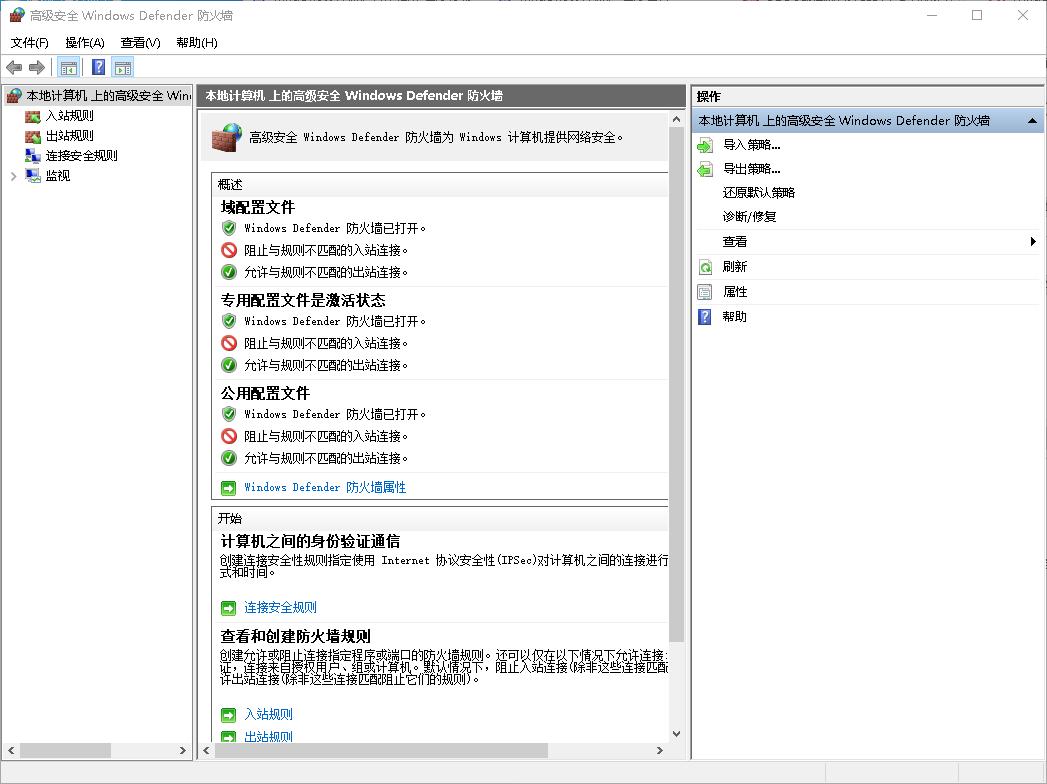The height and width of the screenshot is (784, 1047).
Task: Open the 文件(F) menu
Action: click(x=29, y=43)
